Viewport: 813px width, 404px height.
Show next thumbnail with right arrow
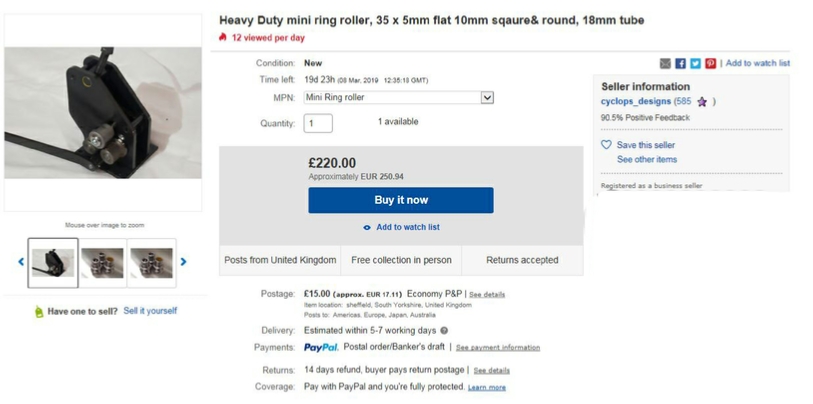(x=183, y=262)
